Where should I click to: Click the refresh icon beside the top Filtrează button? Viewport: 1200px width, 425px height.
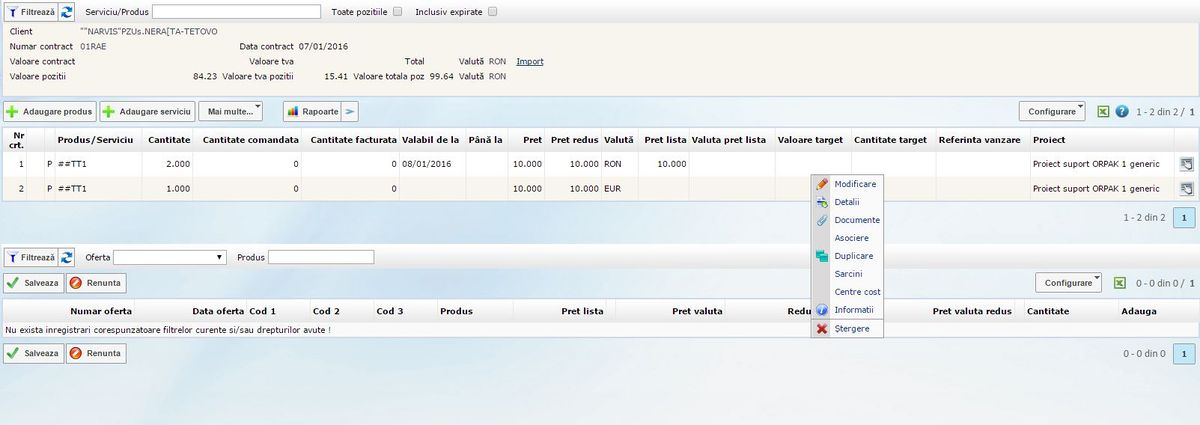pos(66,12)
